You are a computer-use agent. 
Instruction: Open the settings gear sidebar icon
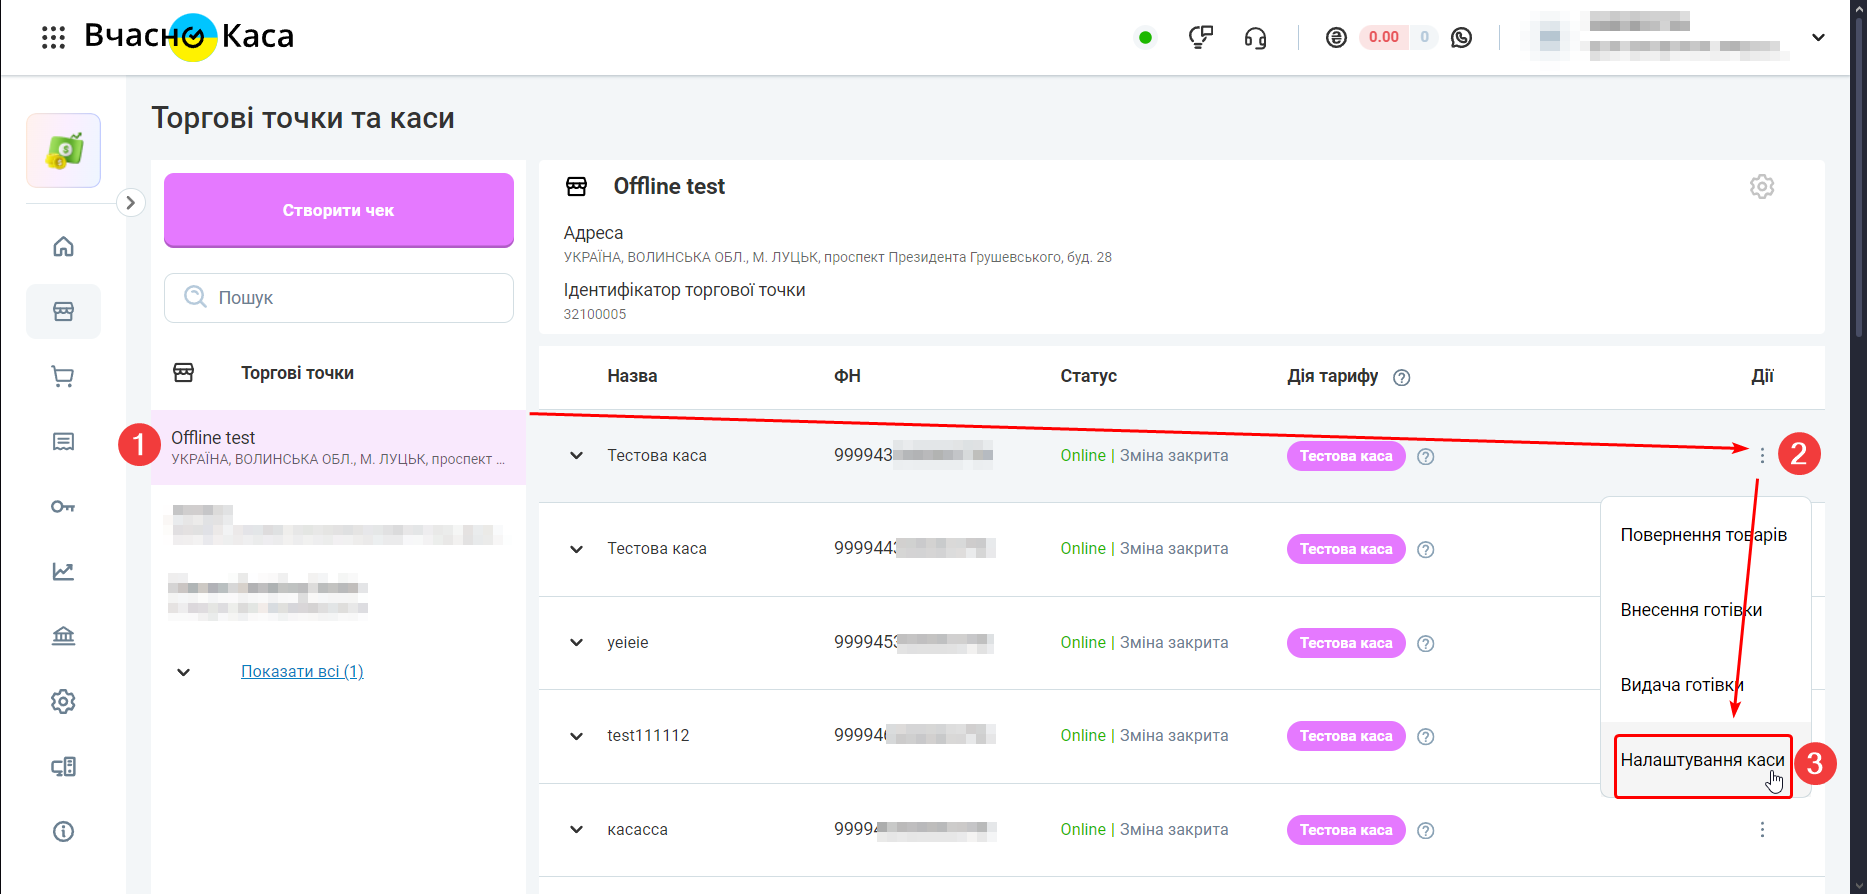63,701
